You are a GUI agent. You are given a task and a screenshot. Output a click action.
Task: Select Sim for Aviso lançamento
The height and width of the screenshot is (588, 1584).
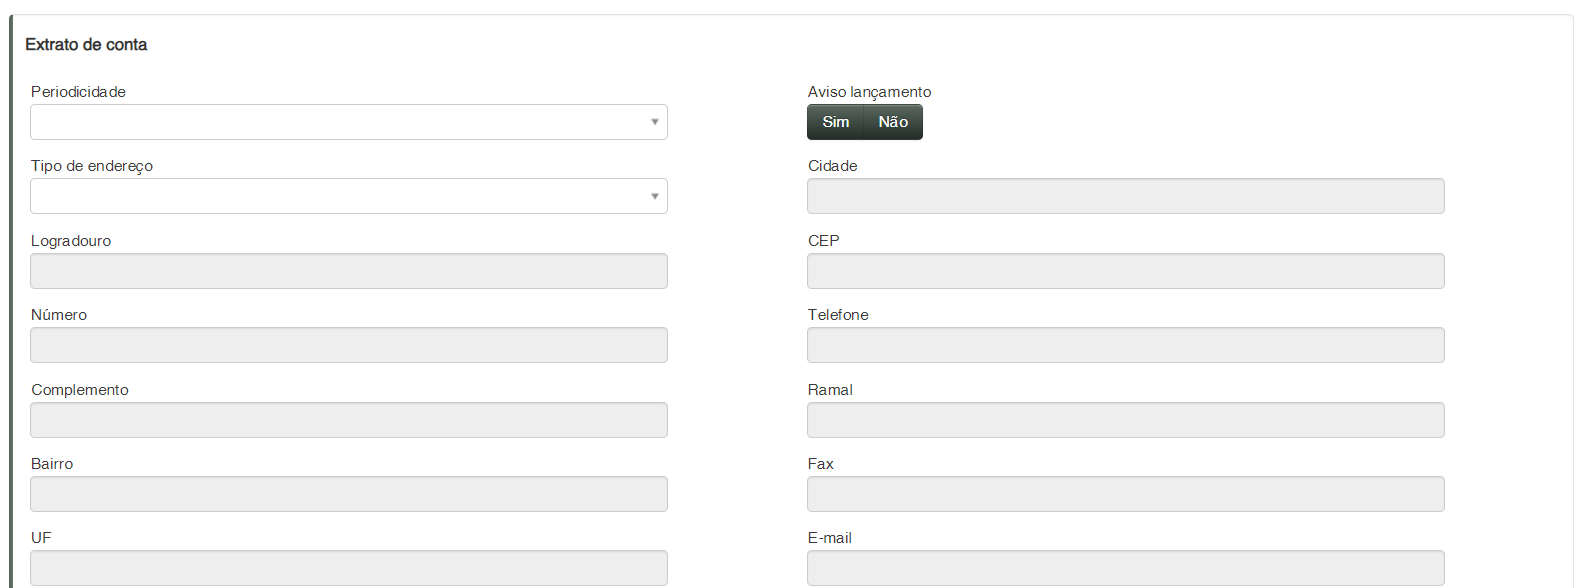835,122
